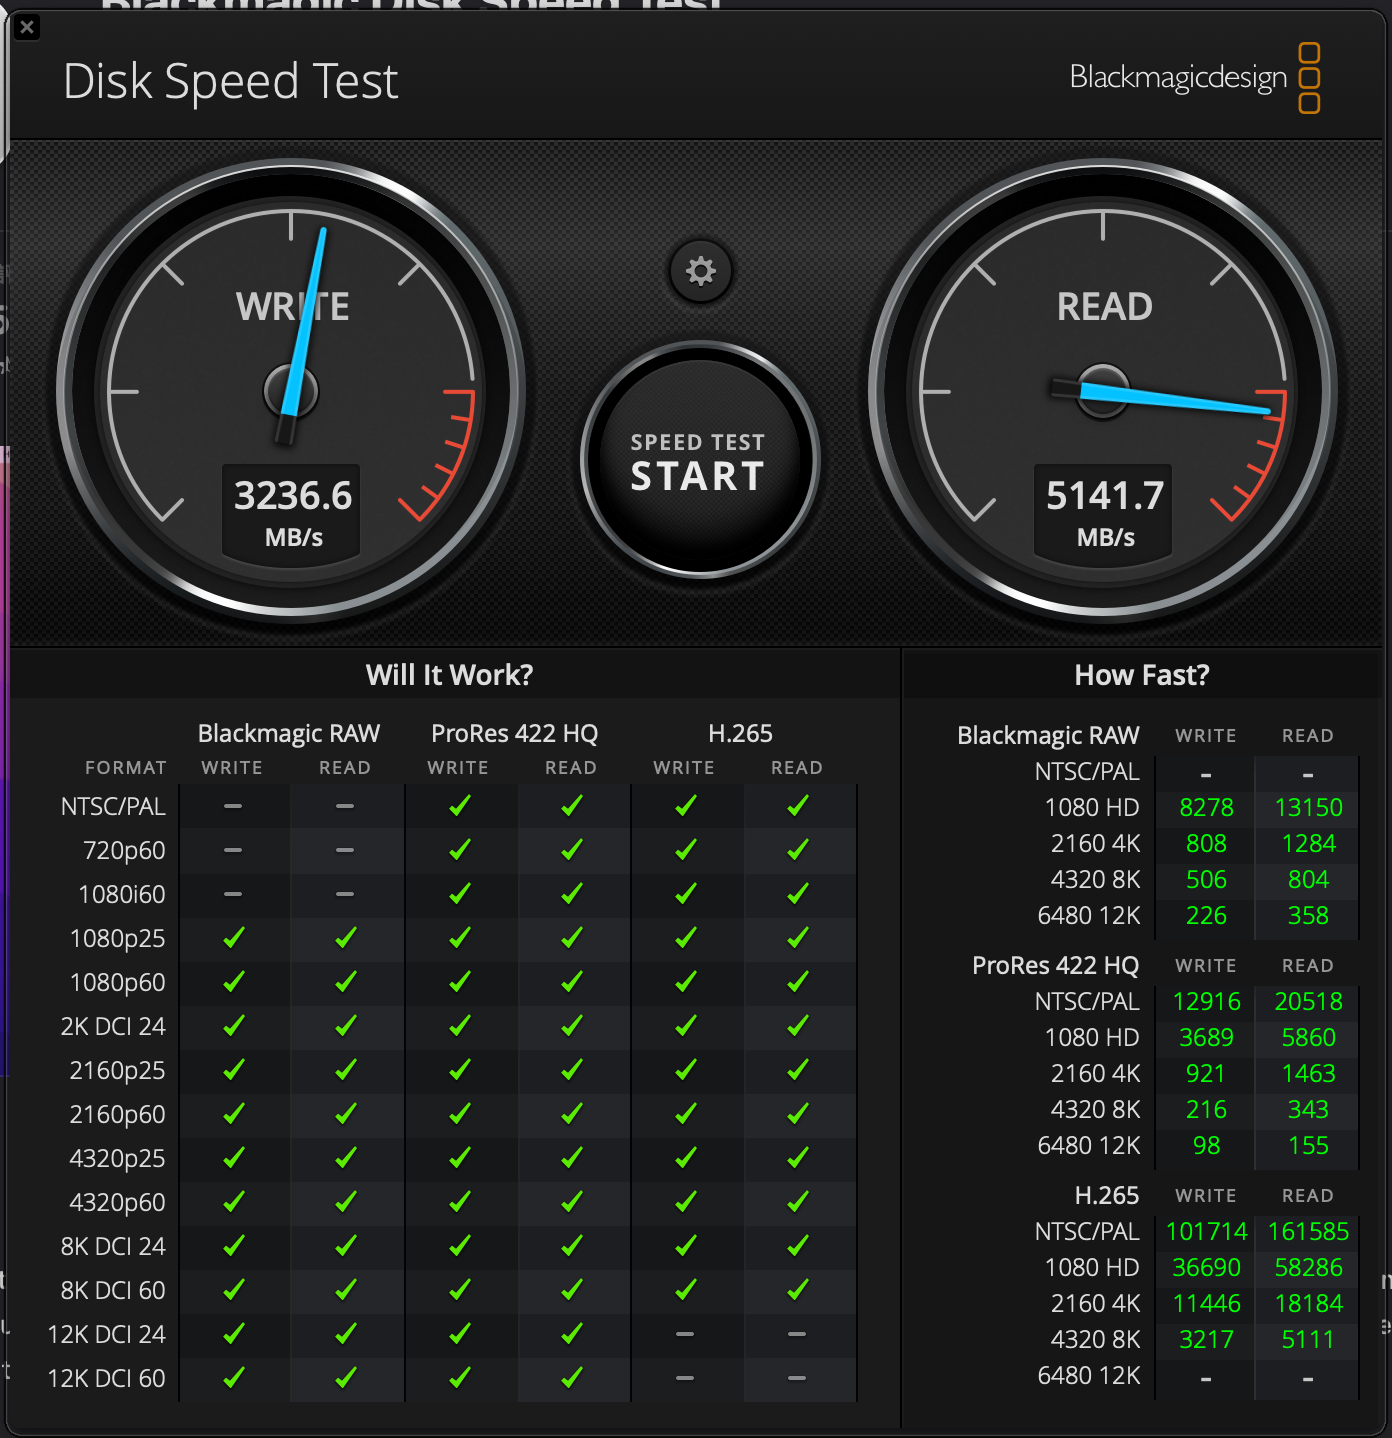Switch to the Will It Work? section

449,675
